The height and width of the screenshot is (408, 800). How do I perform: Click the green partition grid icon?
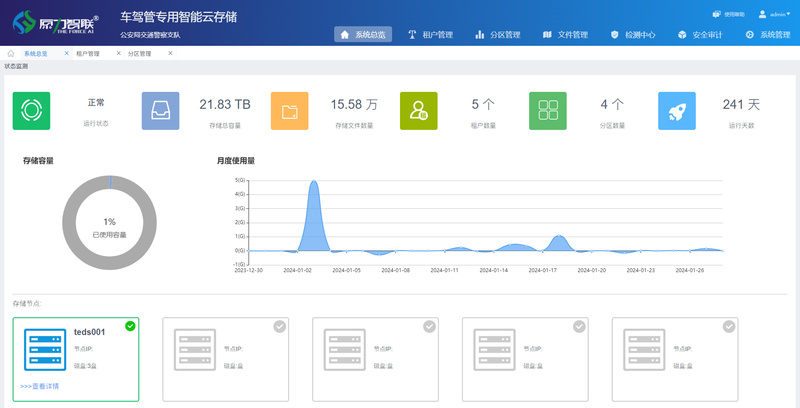[548, 111]
